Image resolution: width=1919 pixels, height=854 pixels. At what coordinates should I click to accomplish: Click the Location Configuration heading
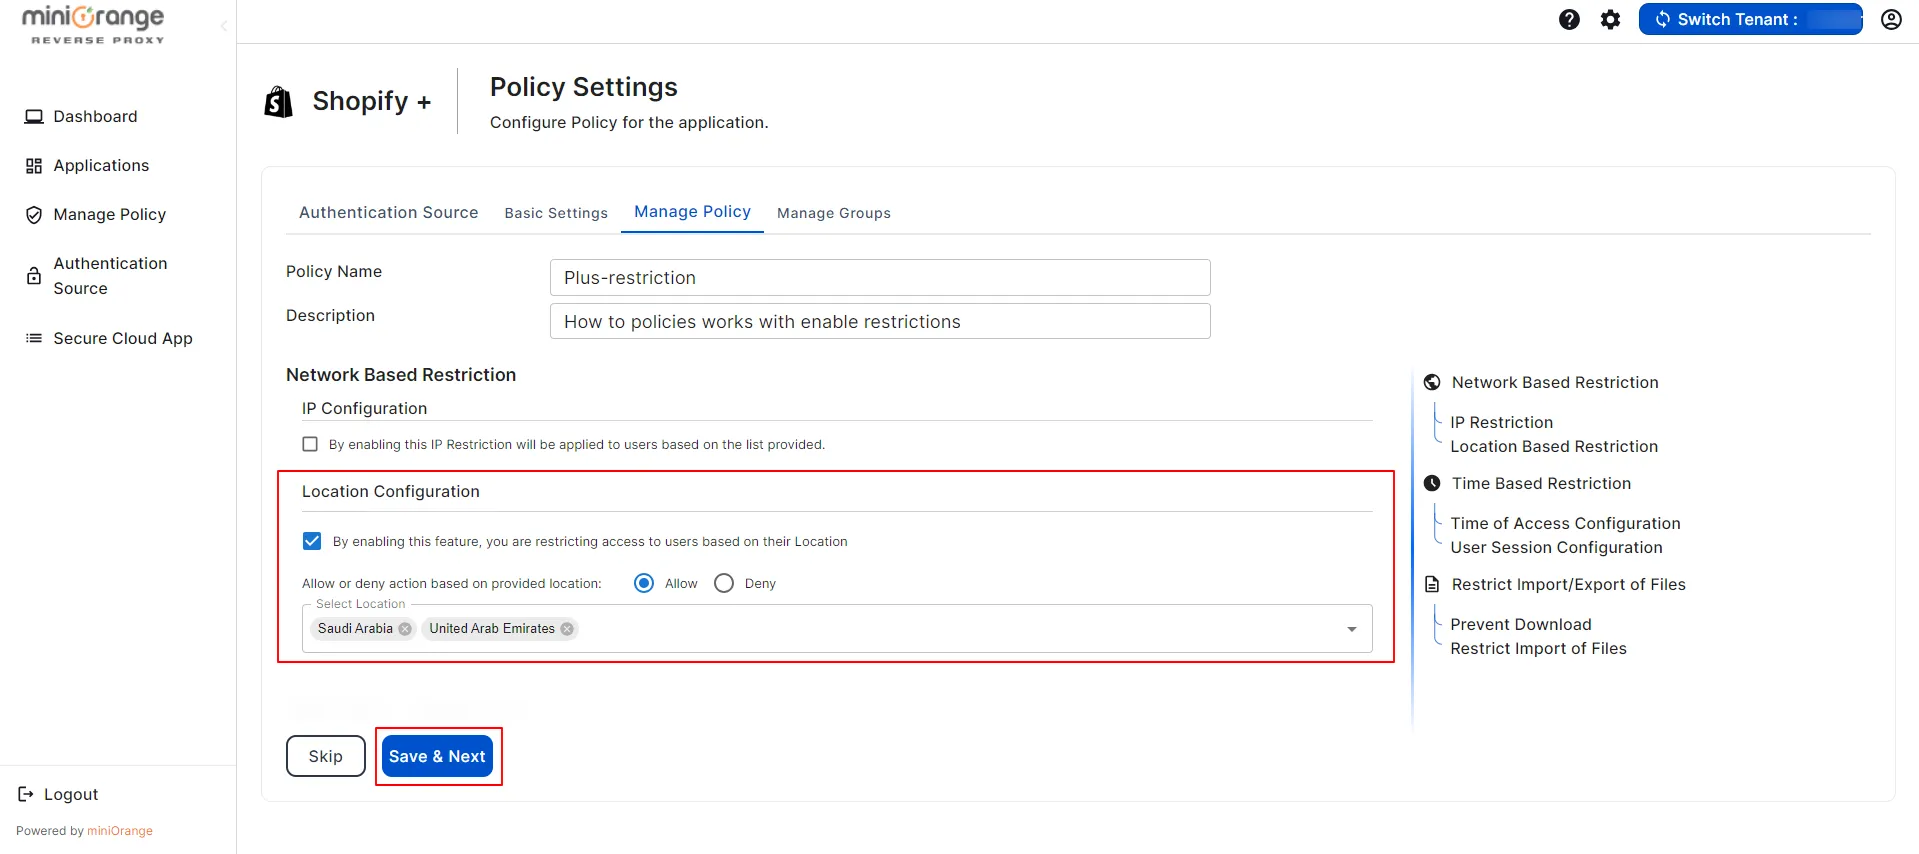tap(391, 491)
